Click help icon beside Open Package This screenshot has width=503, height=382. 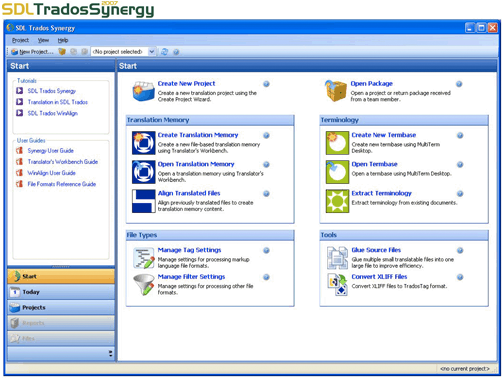[459, 84]
